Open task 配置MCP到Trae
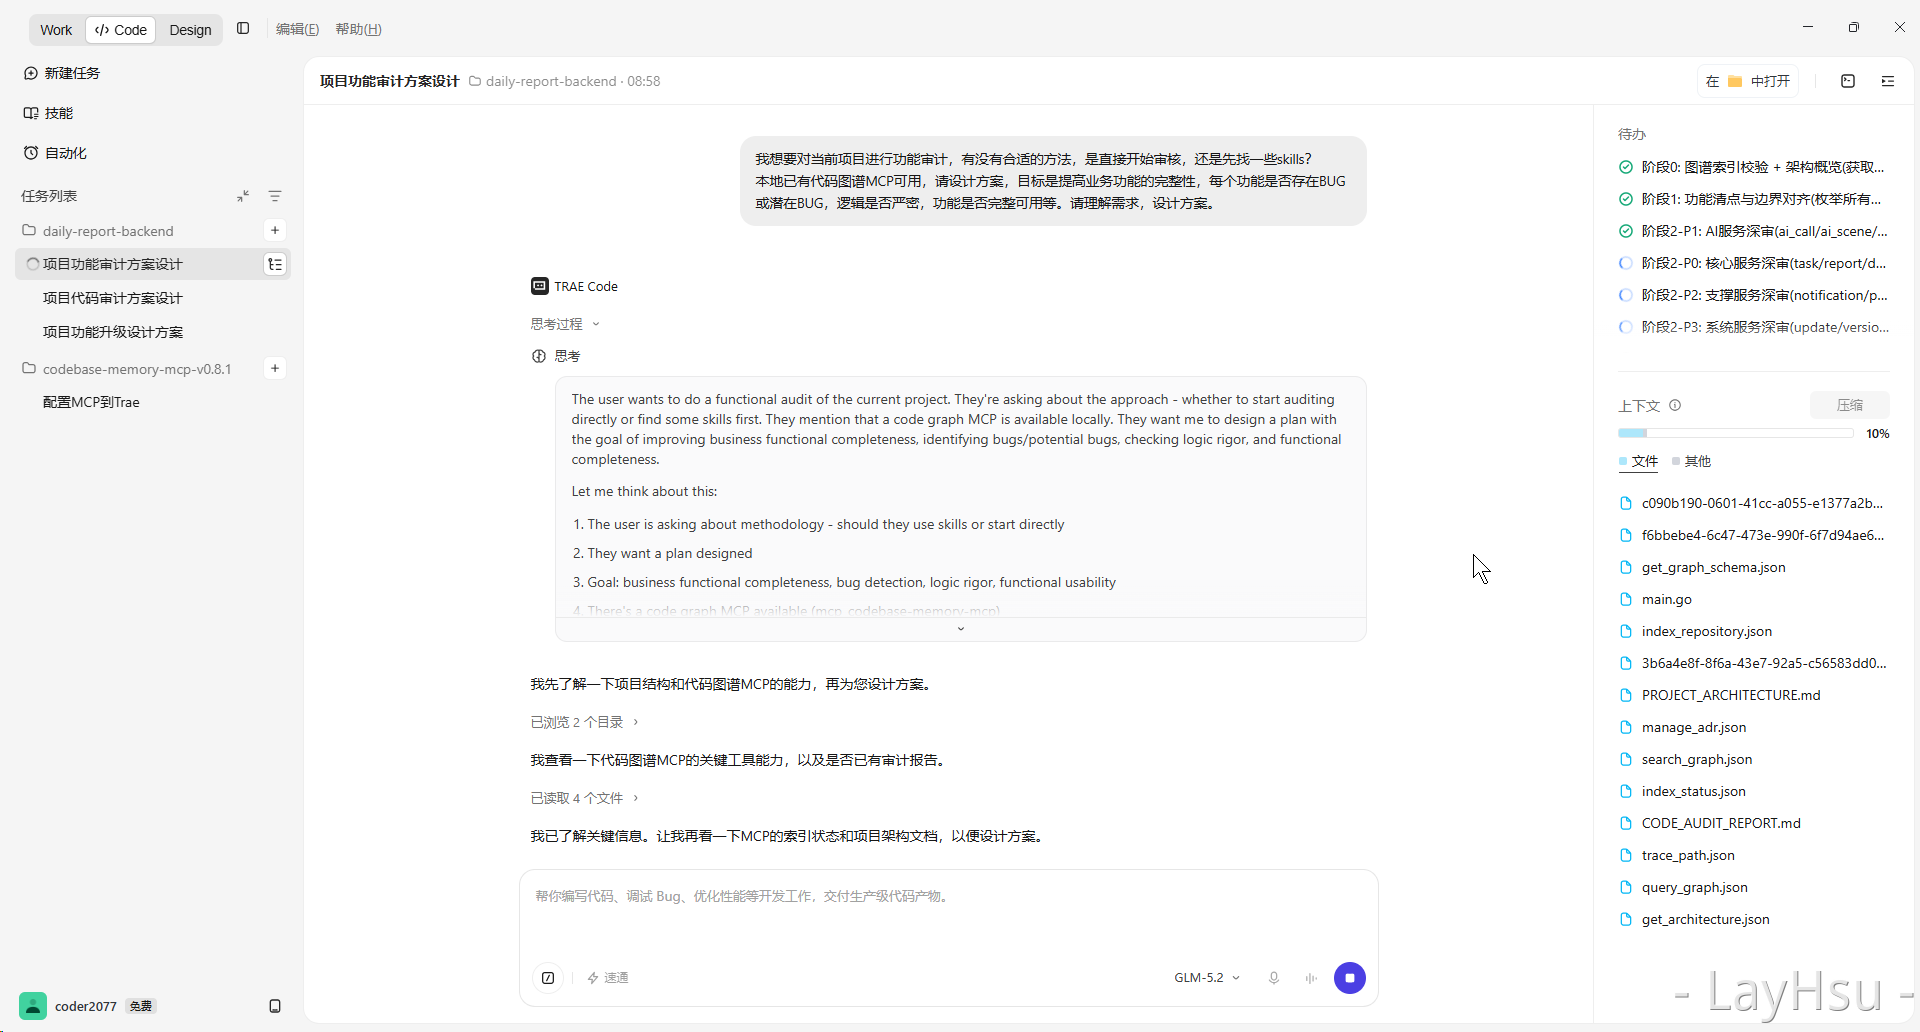This screenshot has width=1920, height=1032. click(91, 402)
